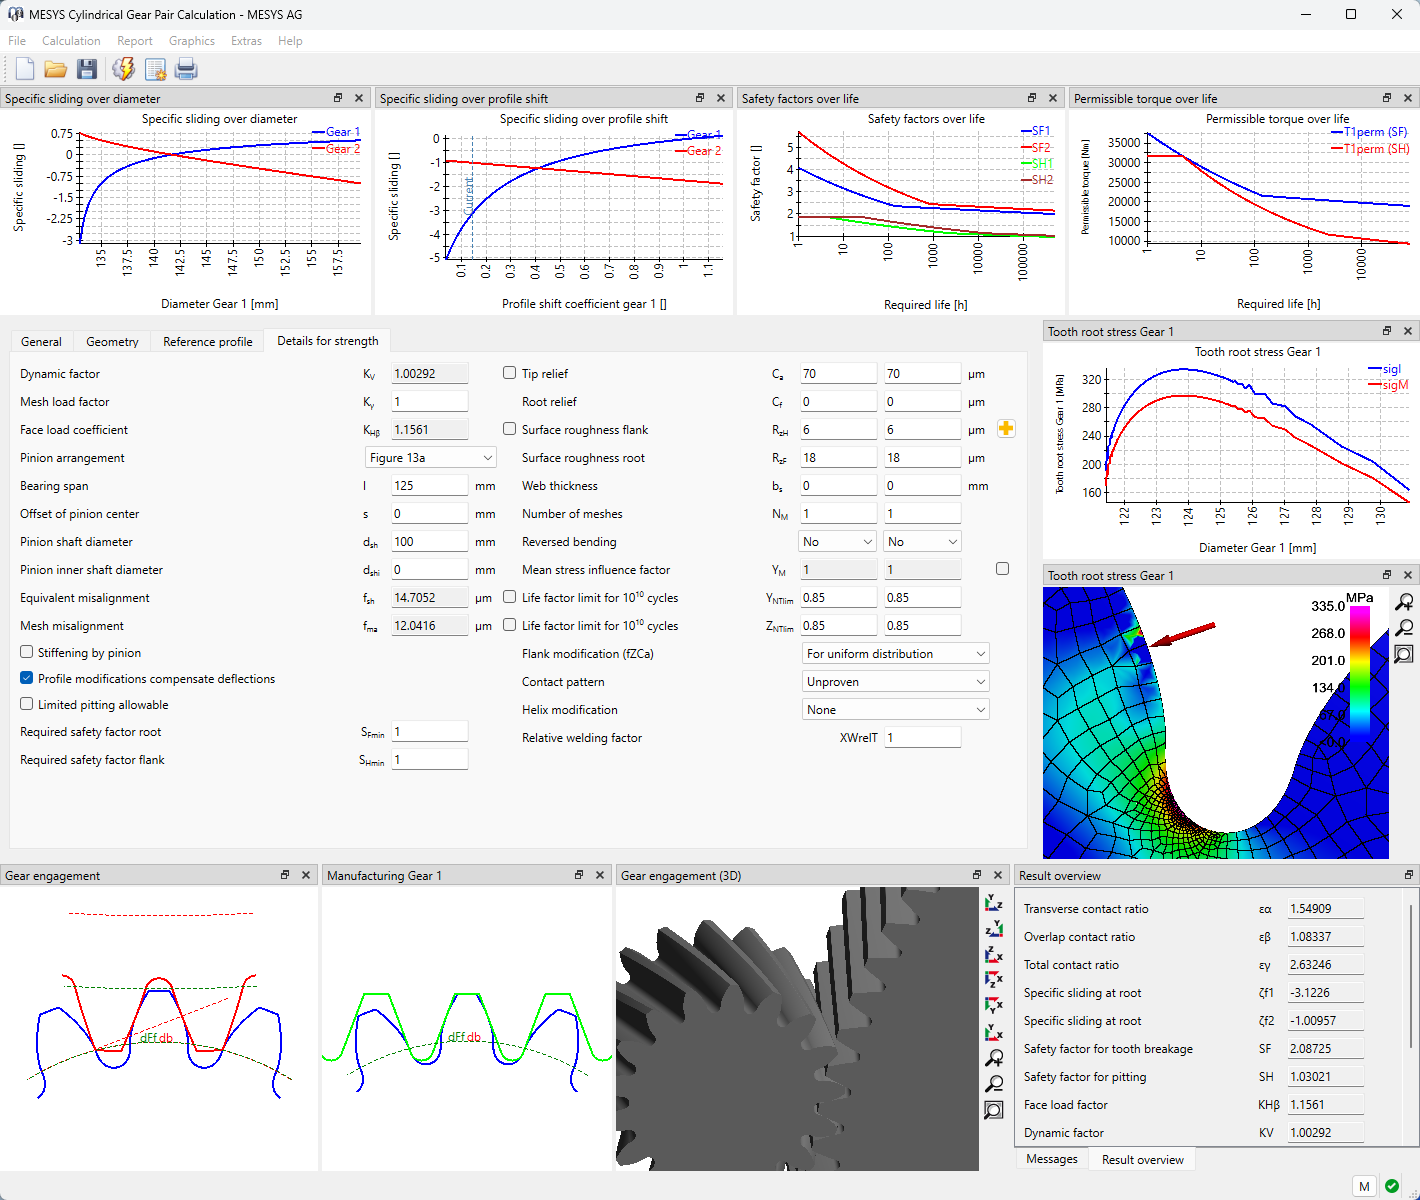Switch to the Reference profile tab

point(207,342)
